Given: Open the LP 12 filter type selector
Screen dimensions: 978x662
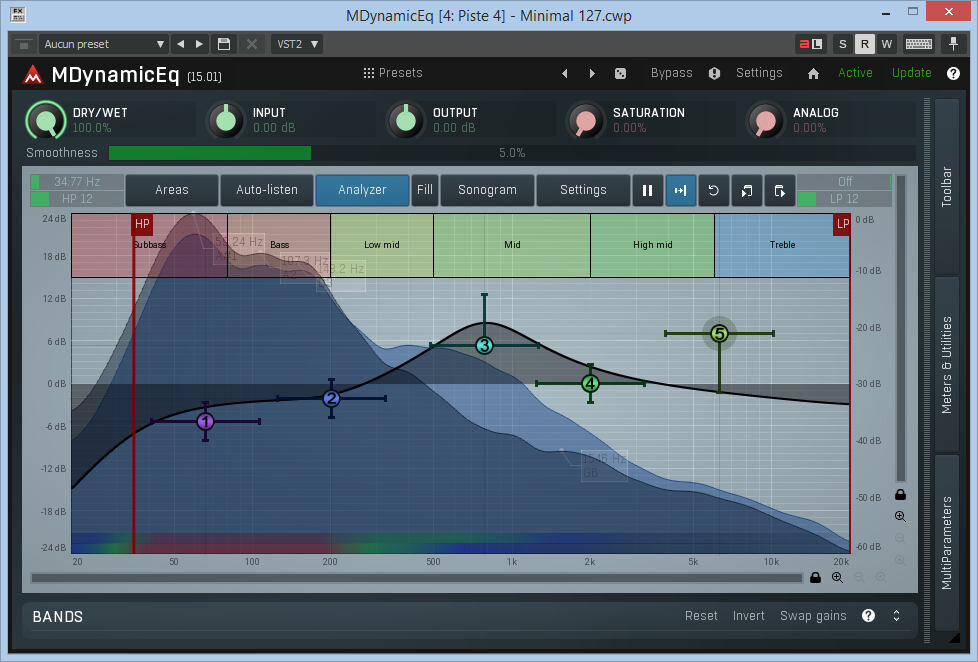Looking at the screenshot, I should (845, 198).
